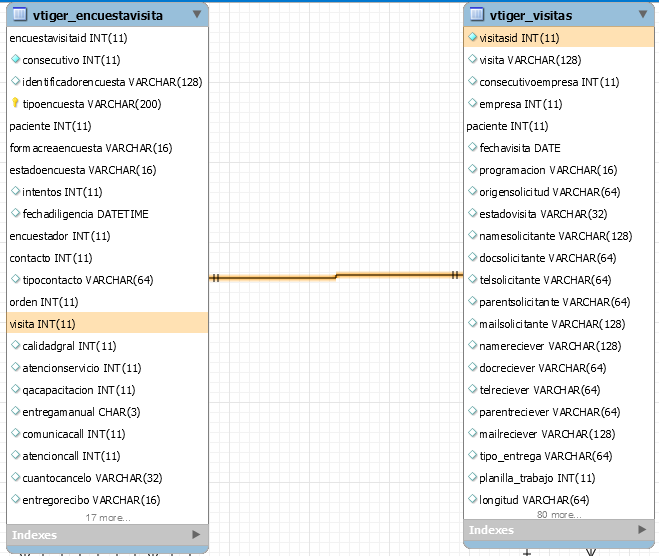Select the tipo_entrega VARCHAR(64) column
Image resolution: width=659 pixels, height=556 pixels.
(x=559, y=456)
